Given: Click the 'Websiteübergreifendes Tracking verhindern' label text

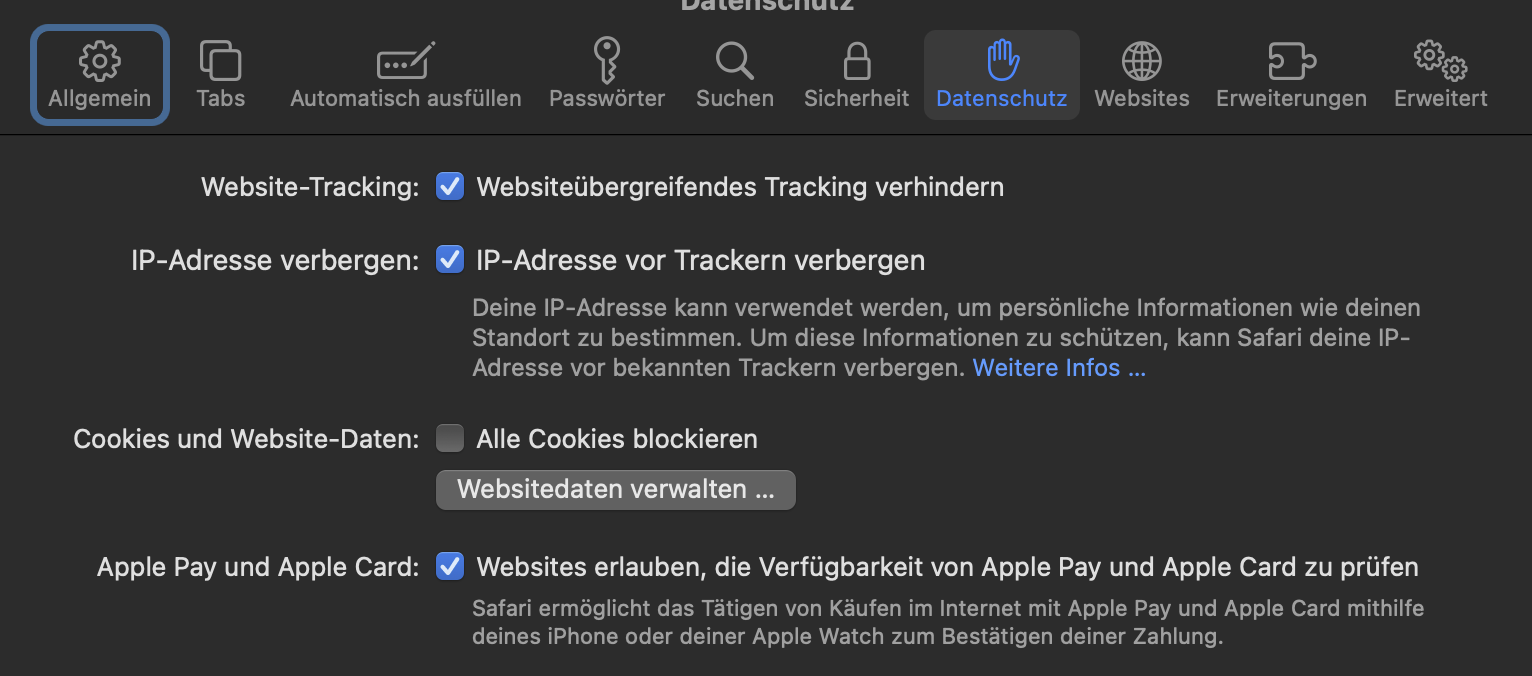Looking at the screenshot, I should pyautogui.click(x=740, y=187).
